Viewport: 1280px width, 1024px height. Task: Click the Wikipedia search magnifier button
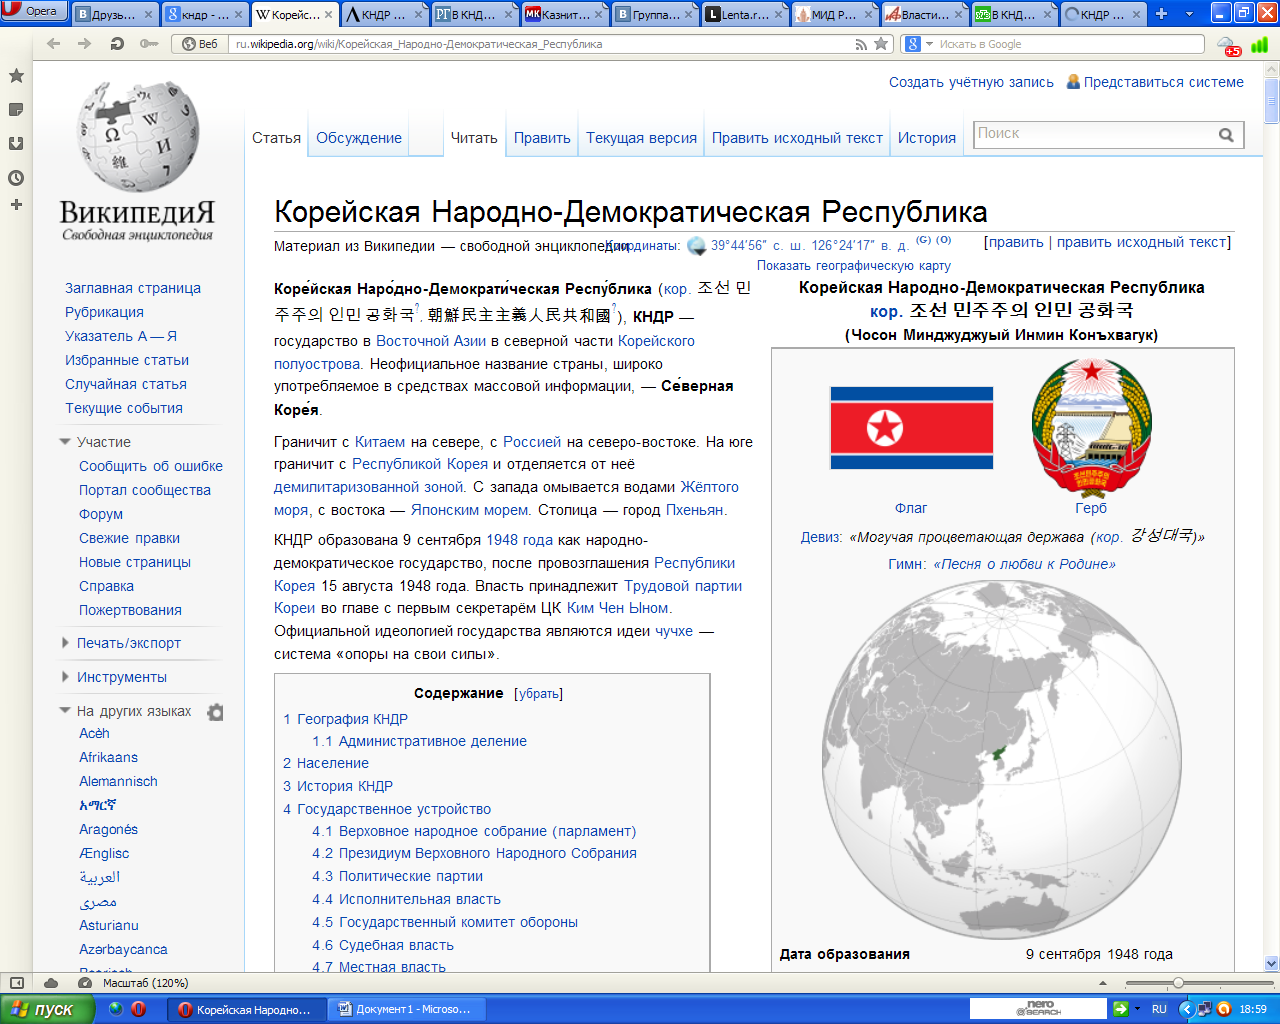(1226, 135)
